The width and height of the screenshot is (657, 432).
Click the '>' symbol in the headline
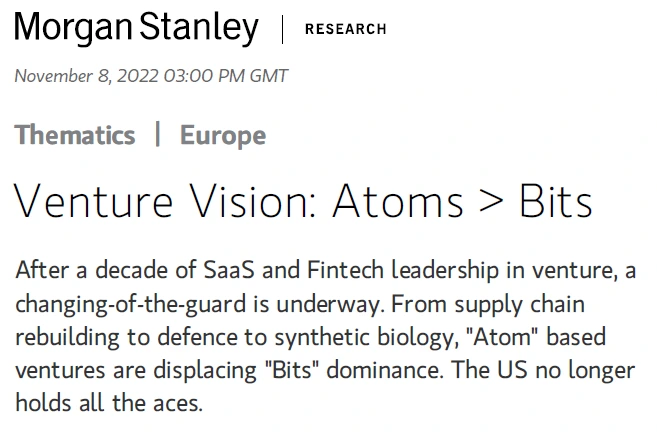click(491, 202)
